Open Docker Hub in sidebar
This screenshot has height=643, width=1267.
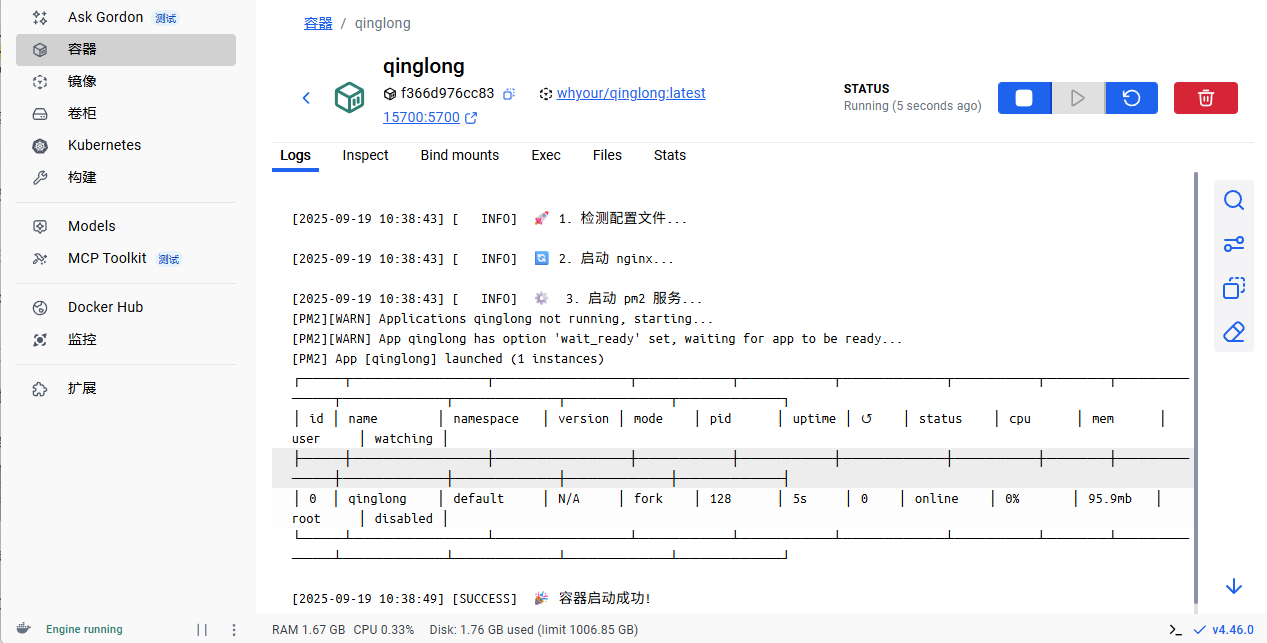point(105,307)
